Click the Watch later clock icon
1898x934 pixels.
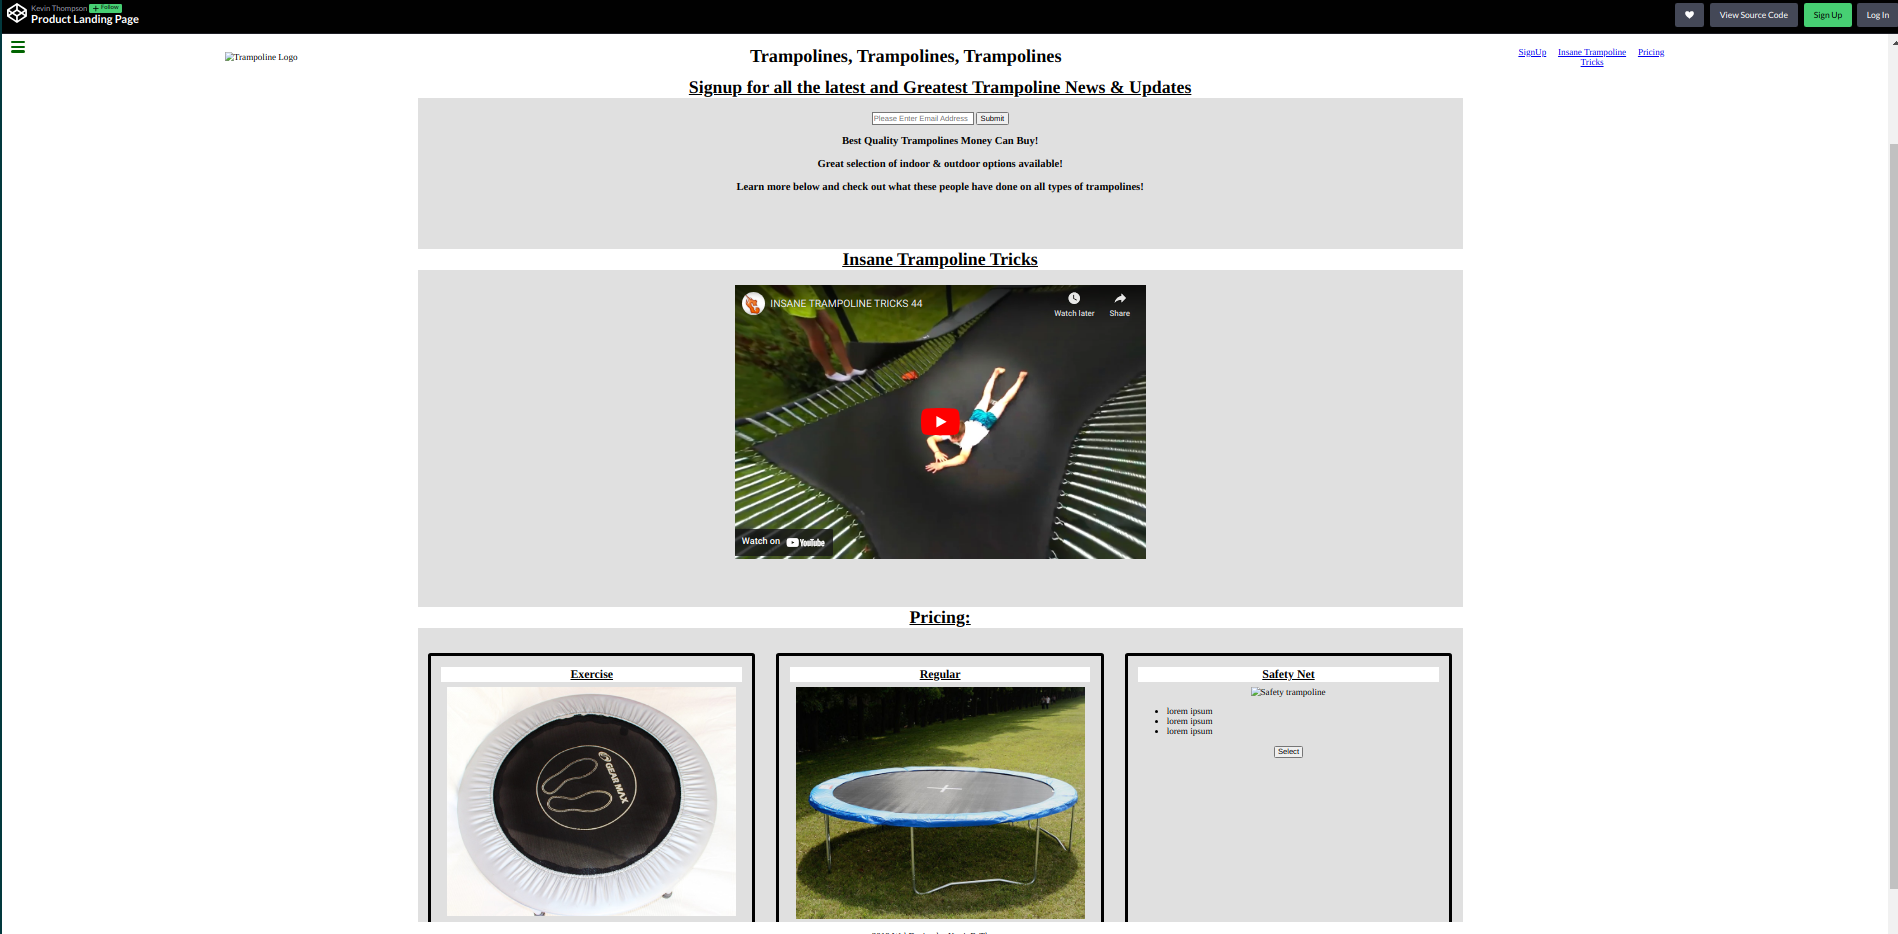1074,298
